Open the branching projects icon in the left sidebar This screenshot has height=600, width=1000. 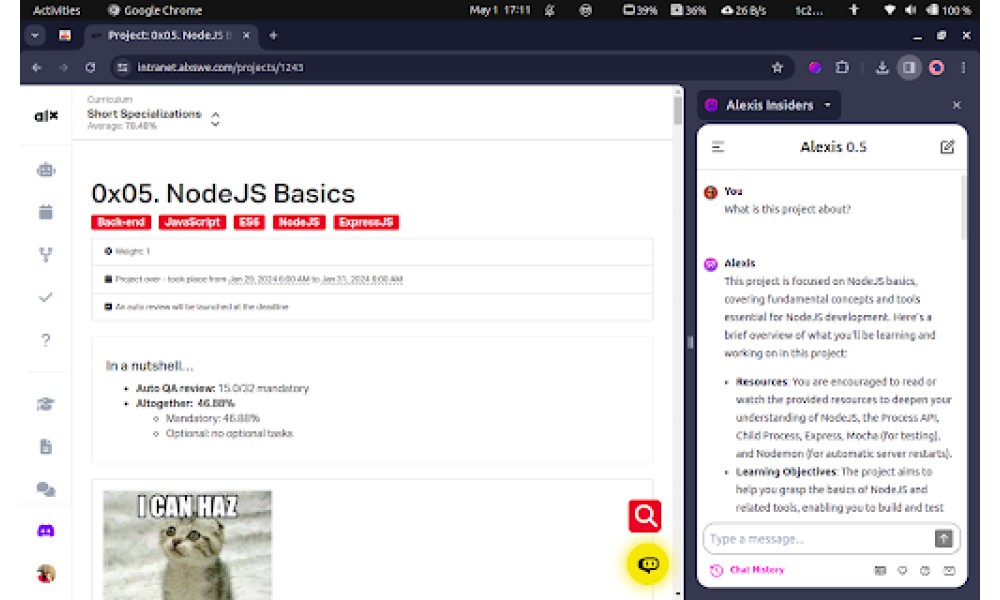(x=46, y=255)
